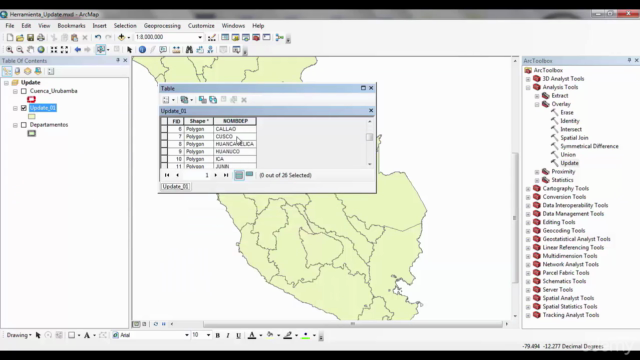
Task: Activate the Identify tool
Action: pos(142,50)
